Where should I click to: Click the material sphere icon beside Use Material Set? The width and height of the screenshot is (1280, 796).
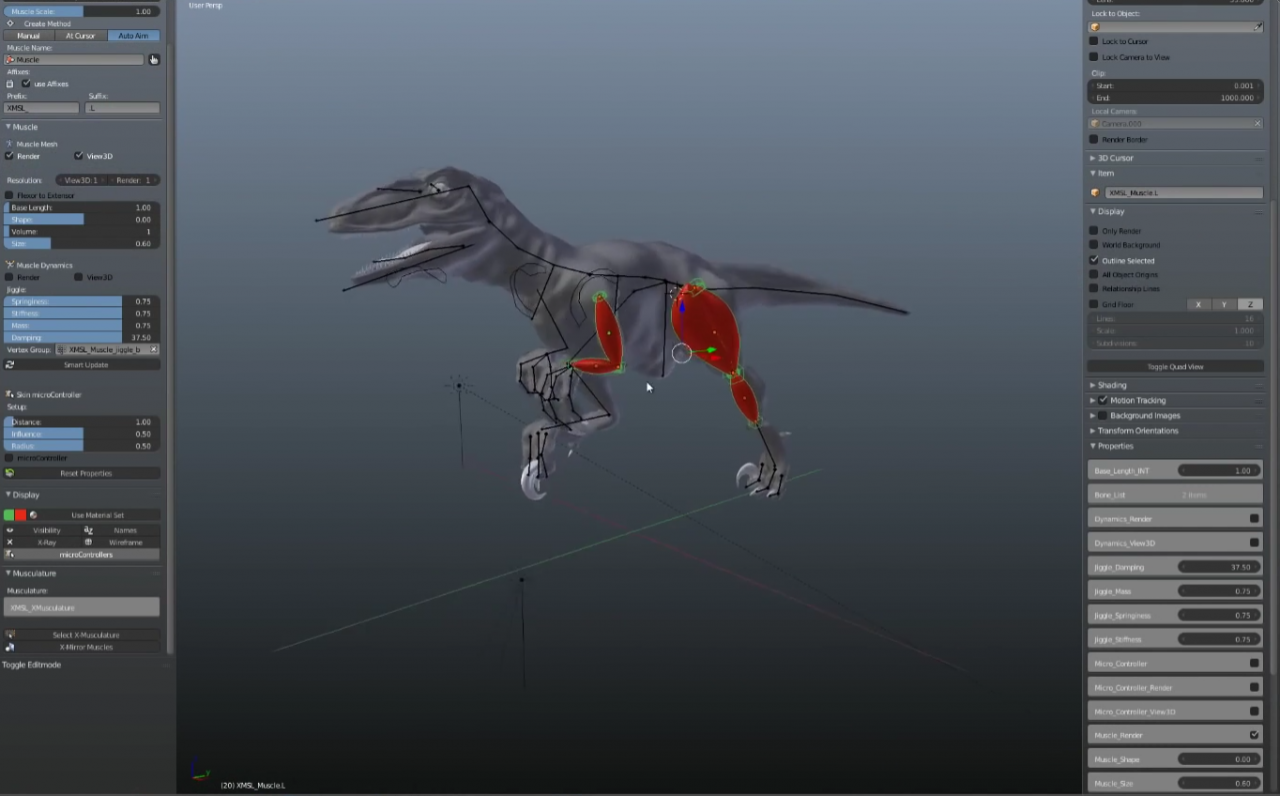tap(33, 515)
